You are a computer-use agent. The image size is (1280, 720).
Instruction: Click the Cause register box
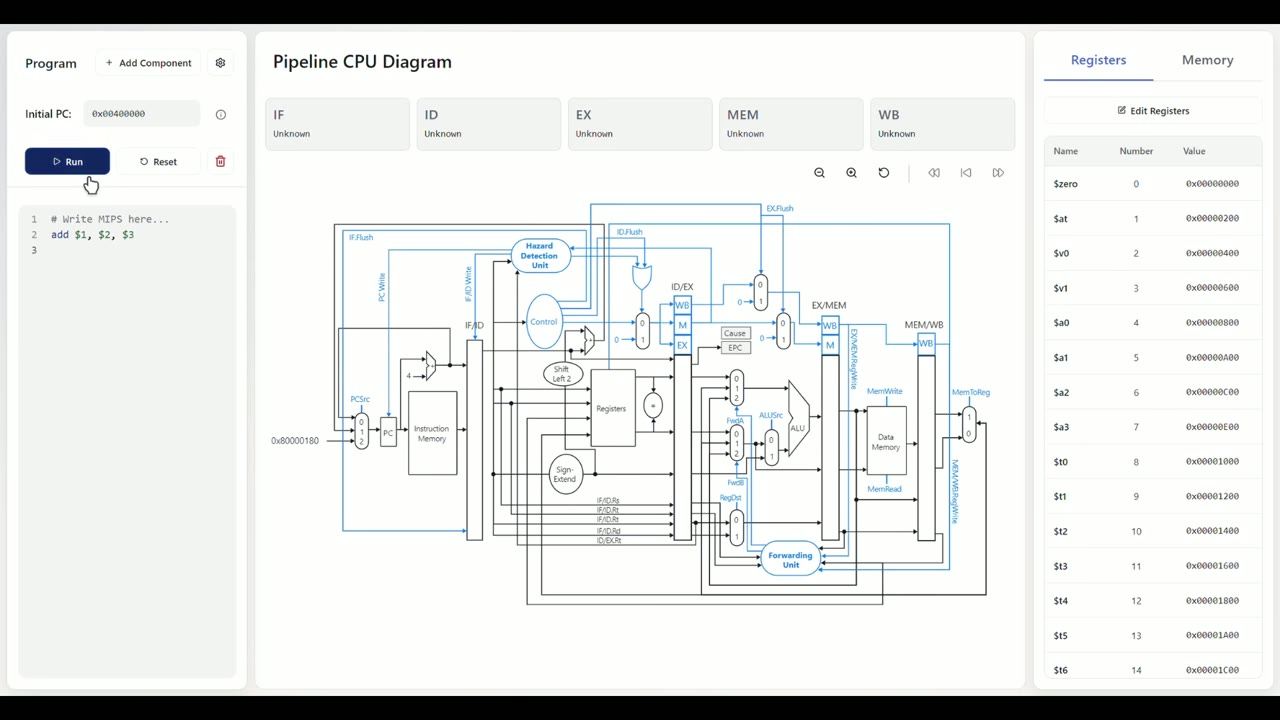pyautogui.click(x=735, y=333)
